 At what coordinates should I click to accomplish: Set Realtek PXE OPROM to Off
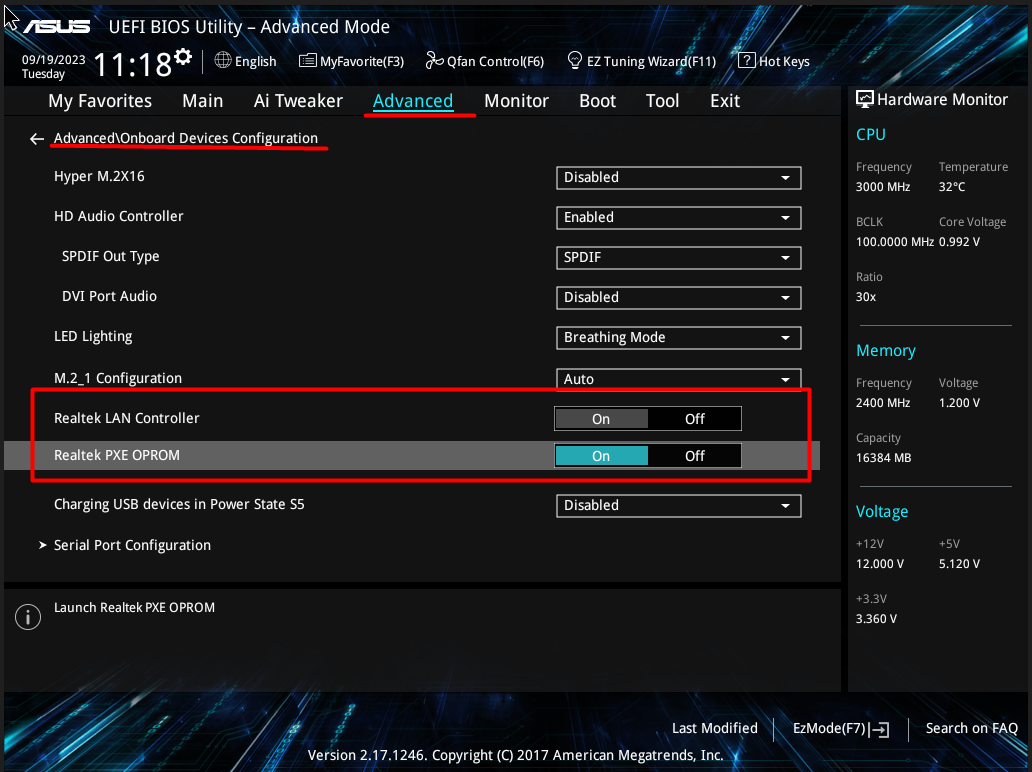click(x=694, y=456)
